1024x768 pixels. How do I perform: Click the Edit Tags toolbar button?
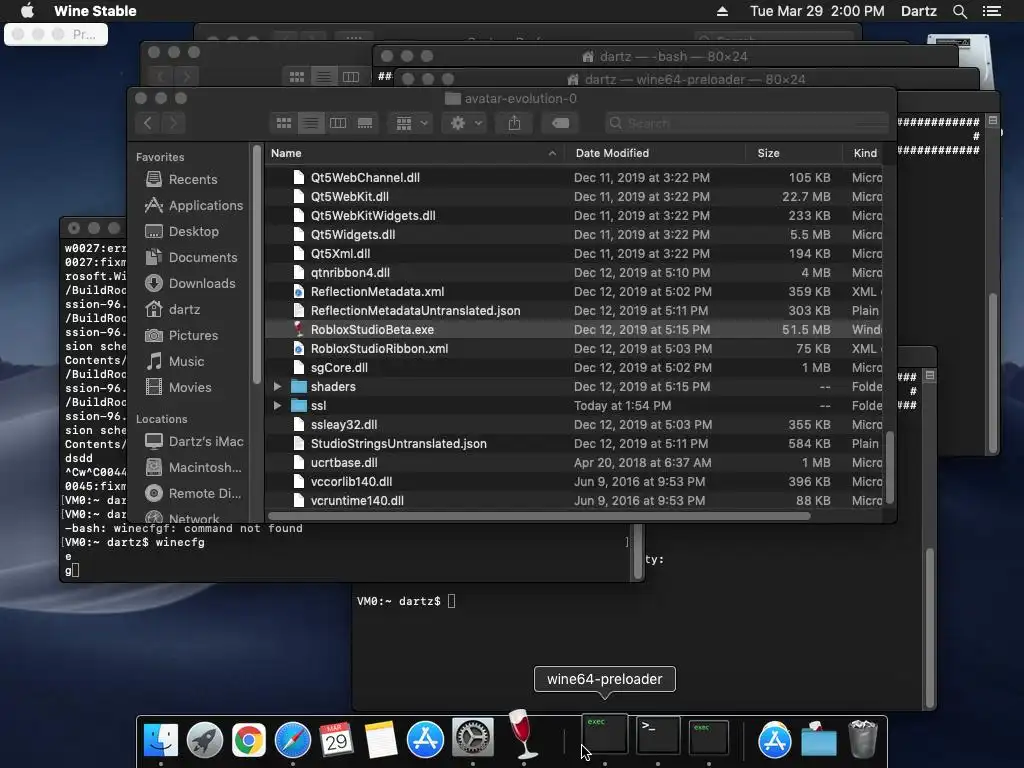[560, 123]
